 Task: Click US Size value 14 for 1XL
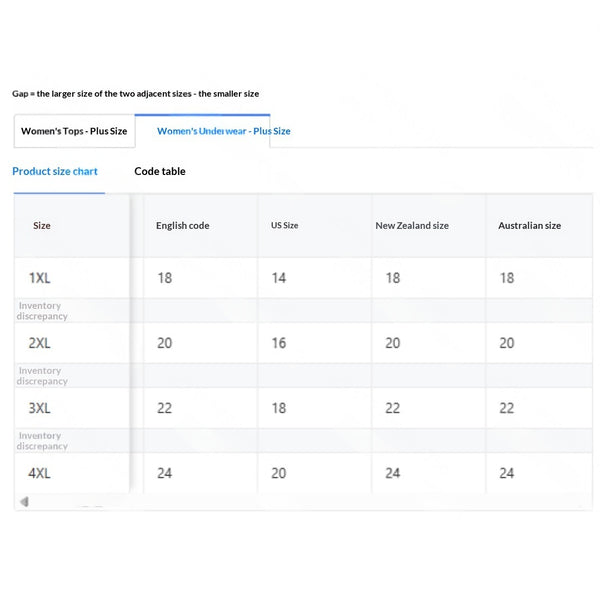279,278
